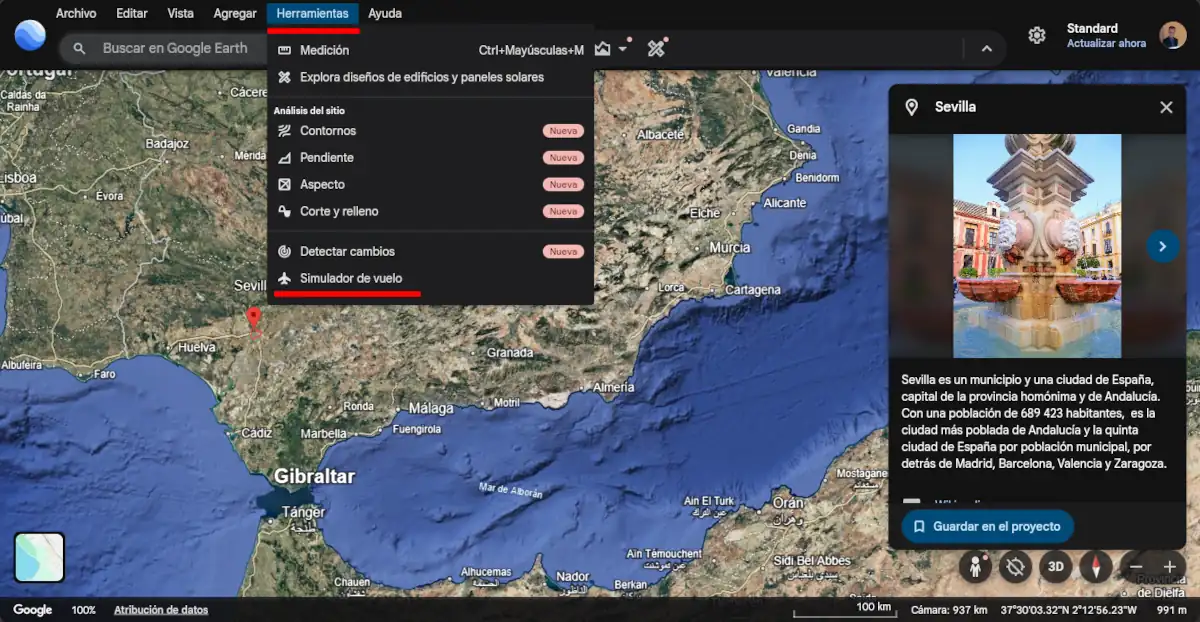Click the location pin icon beside Sevilla title
The image size is (1200, 622).
click(x=911, y=107)
